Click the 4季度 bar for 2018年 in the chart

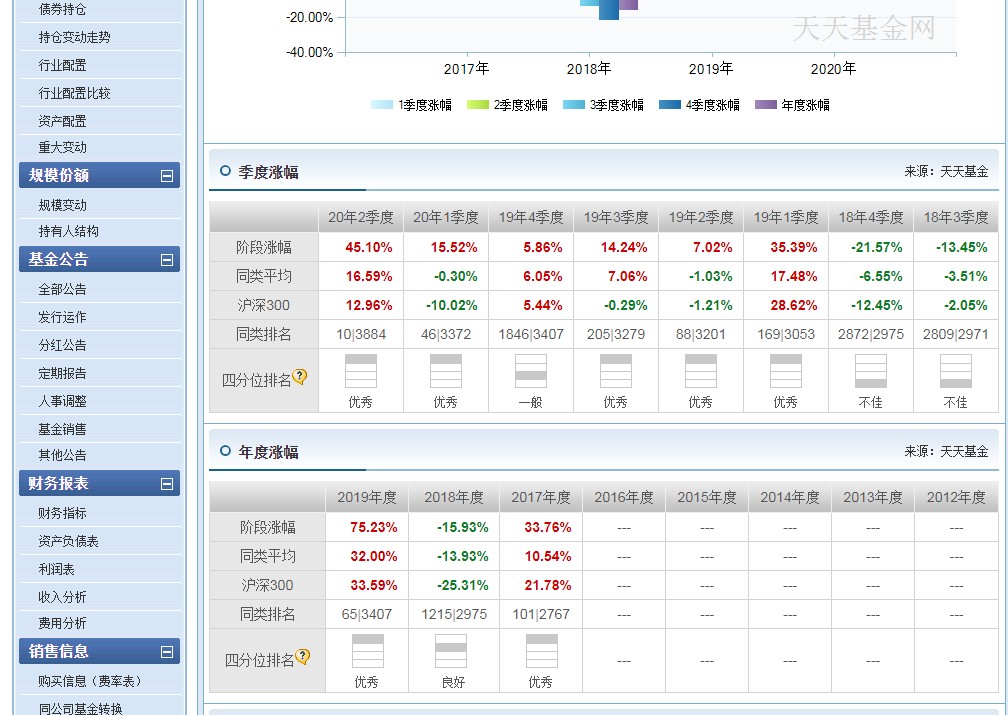click(x=609, y=10)
